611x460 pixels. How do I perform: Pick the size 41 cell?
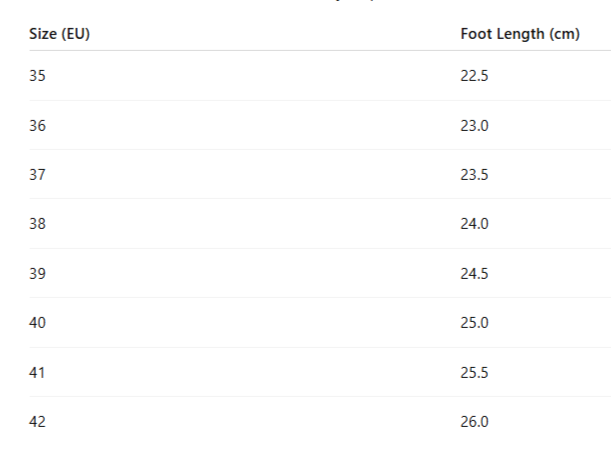(x=38, y=372)
